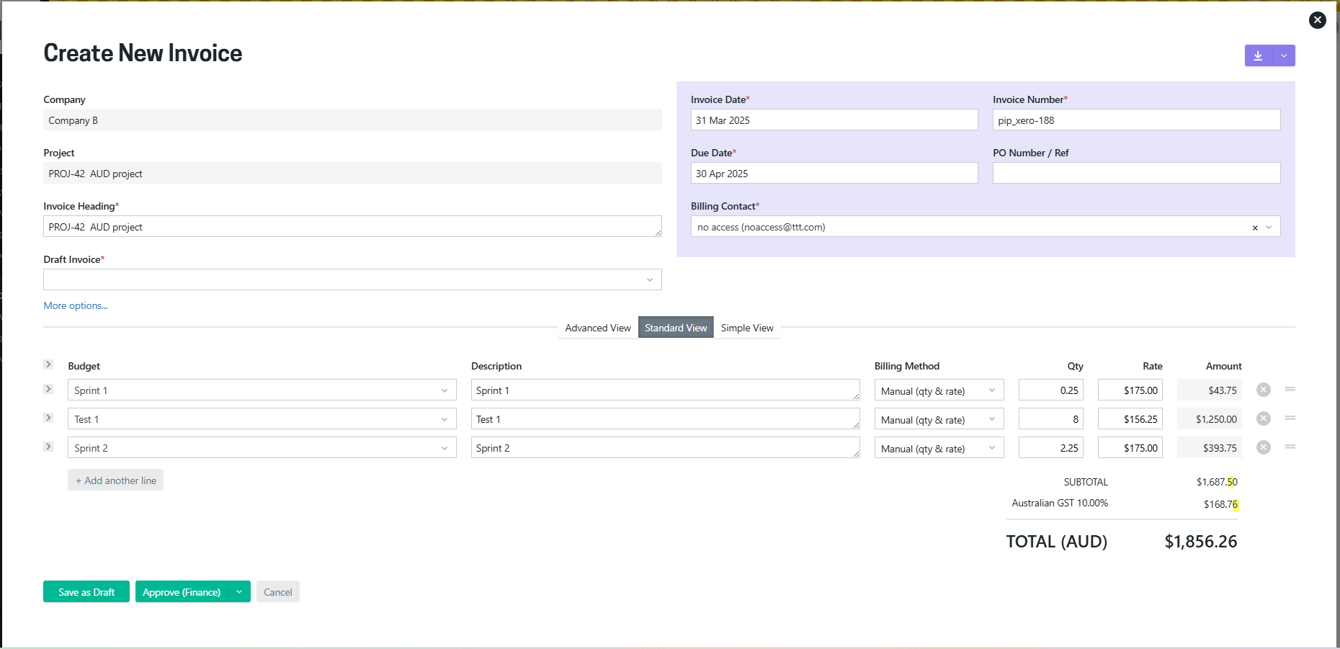Expand the Sprint 2 line details
Viewport: 1340px width, 649px height.
point(48,447)
